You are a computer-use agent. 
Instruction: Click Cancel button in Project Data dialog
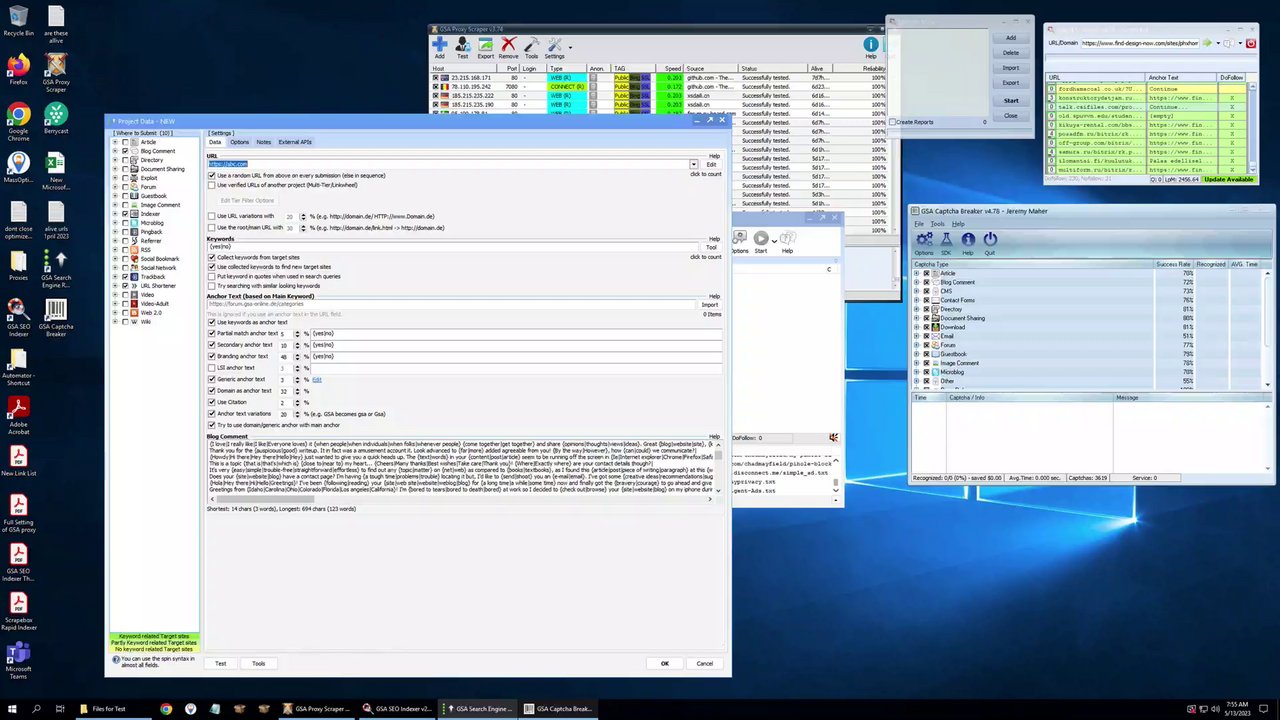point(704,664)
